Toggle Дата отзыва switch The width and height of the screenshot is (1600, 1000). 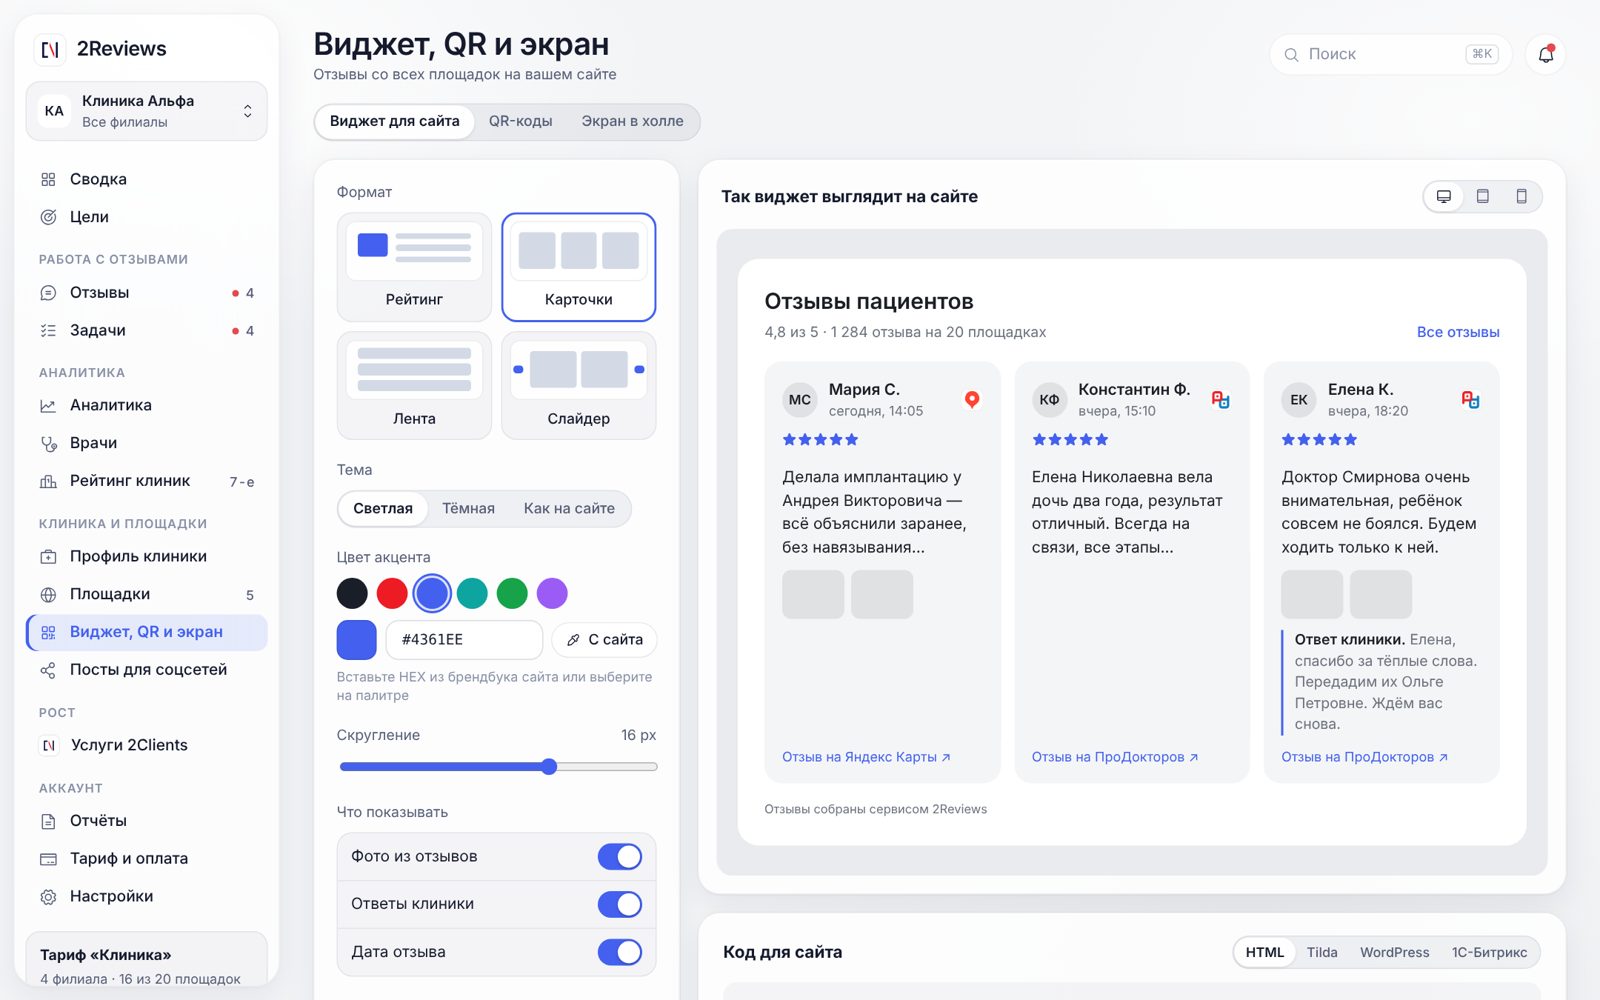pyautogui.click(x=620, y=952)
